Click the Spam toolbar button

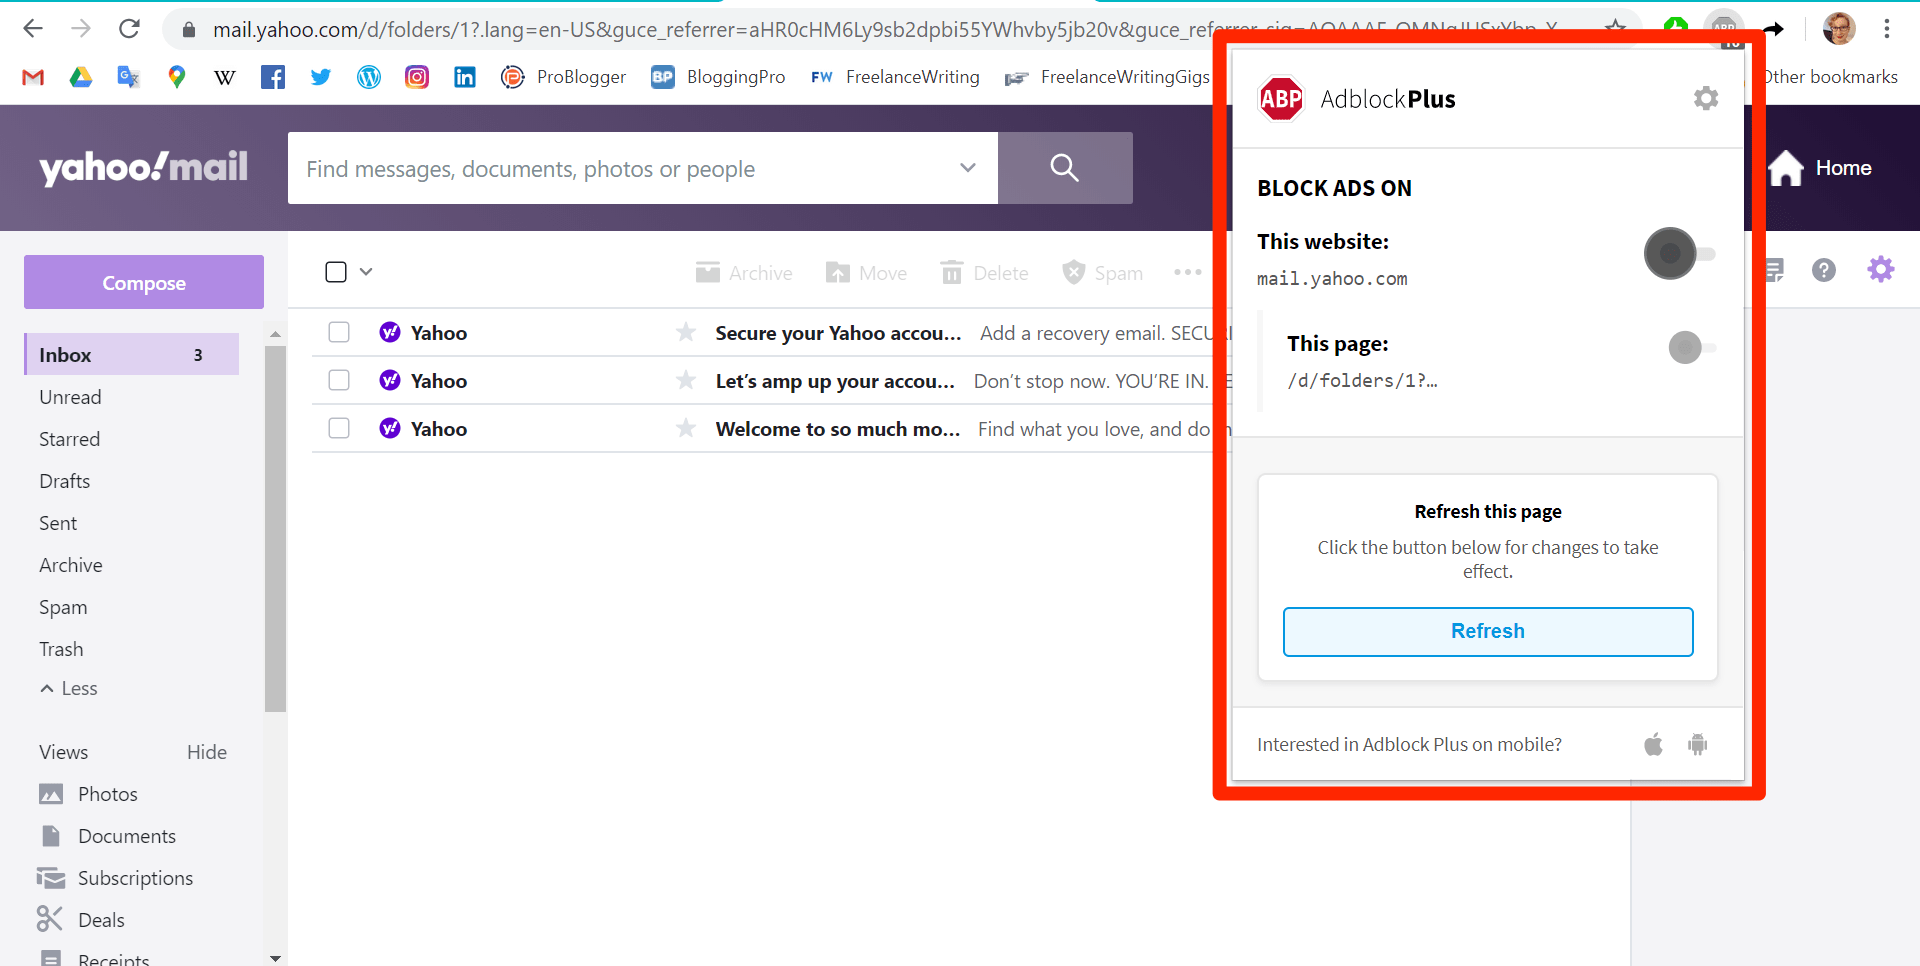[x=1102, y=272]
